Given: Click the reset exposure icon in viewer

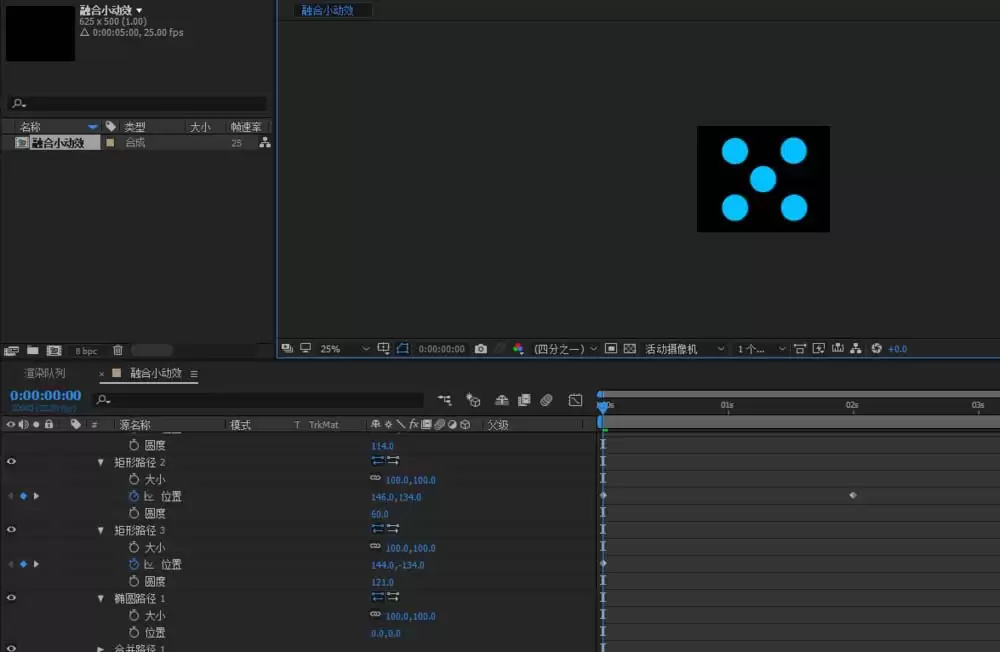Looking at the screenshot, I should 876,348.
